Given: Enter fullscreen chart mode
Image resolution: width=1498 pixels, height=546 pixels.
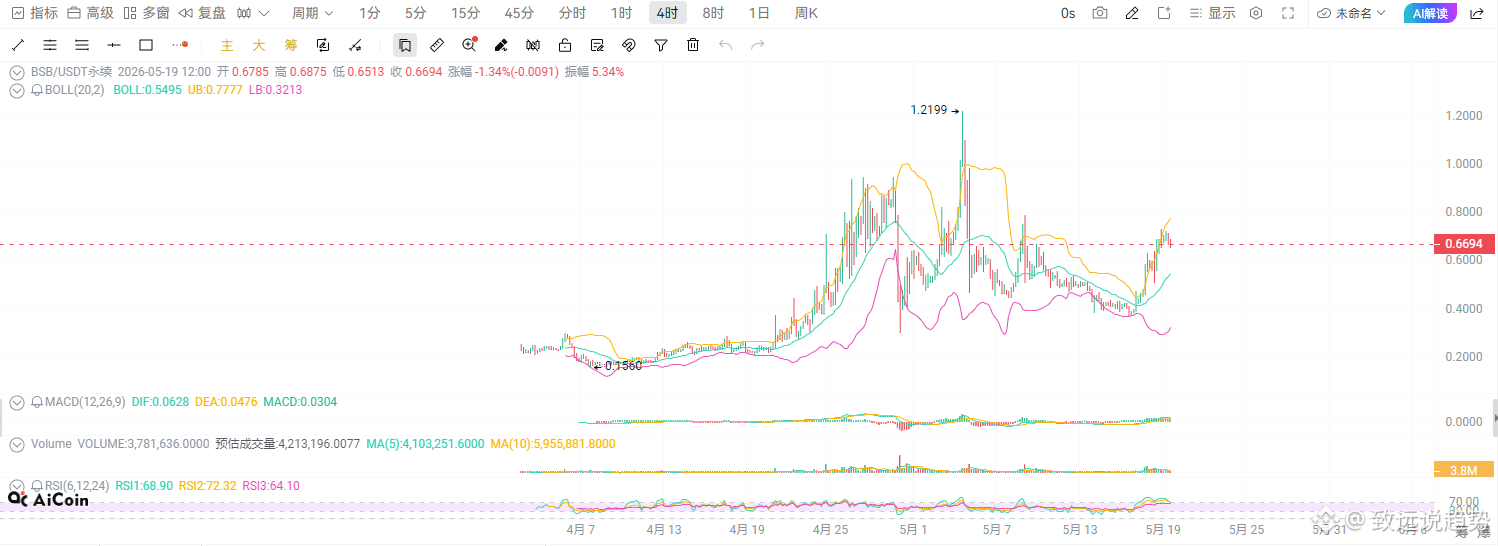Looking at the screenshot, I should (1288, 13).
